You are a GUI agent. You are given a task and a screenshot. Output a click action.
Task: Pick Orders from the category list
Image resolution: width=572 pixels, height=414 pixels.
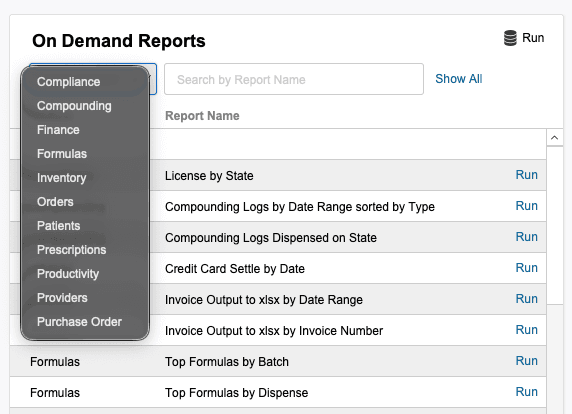click(55, 202)
